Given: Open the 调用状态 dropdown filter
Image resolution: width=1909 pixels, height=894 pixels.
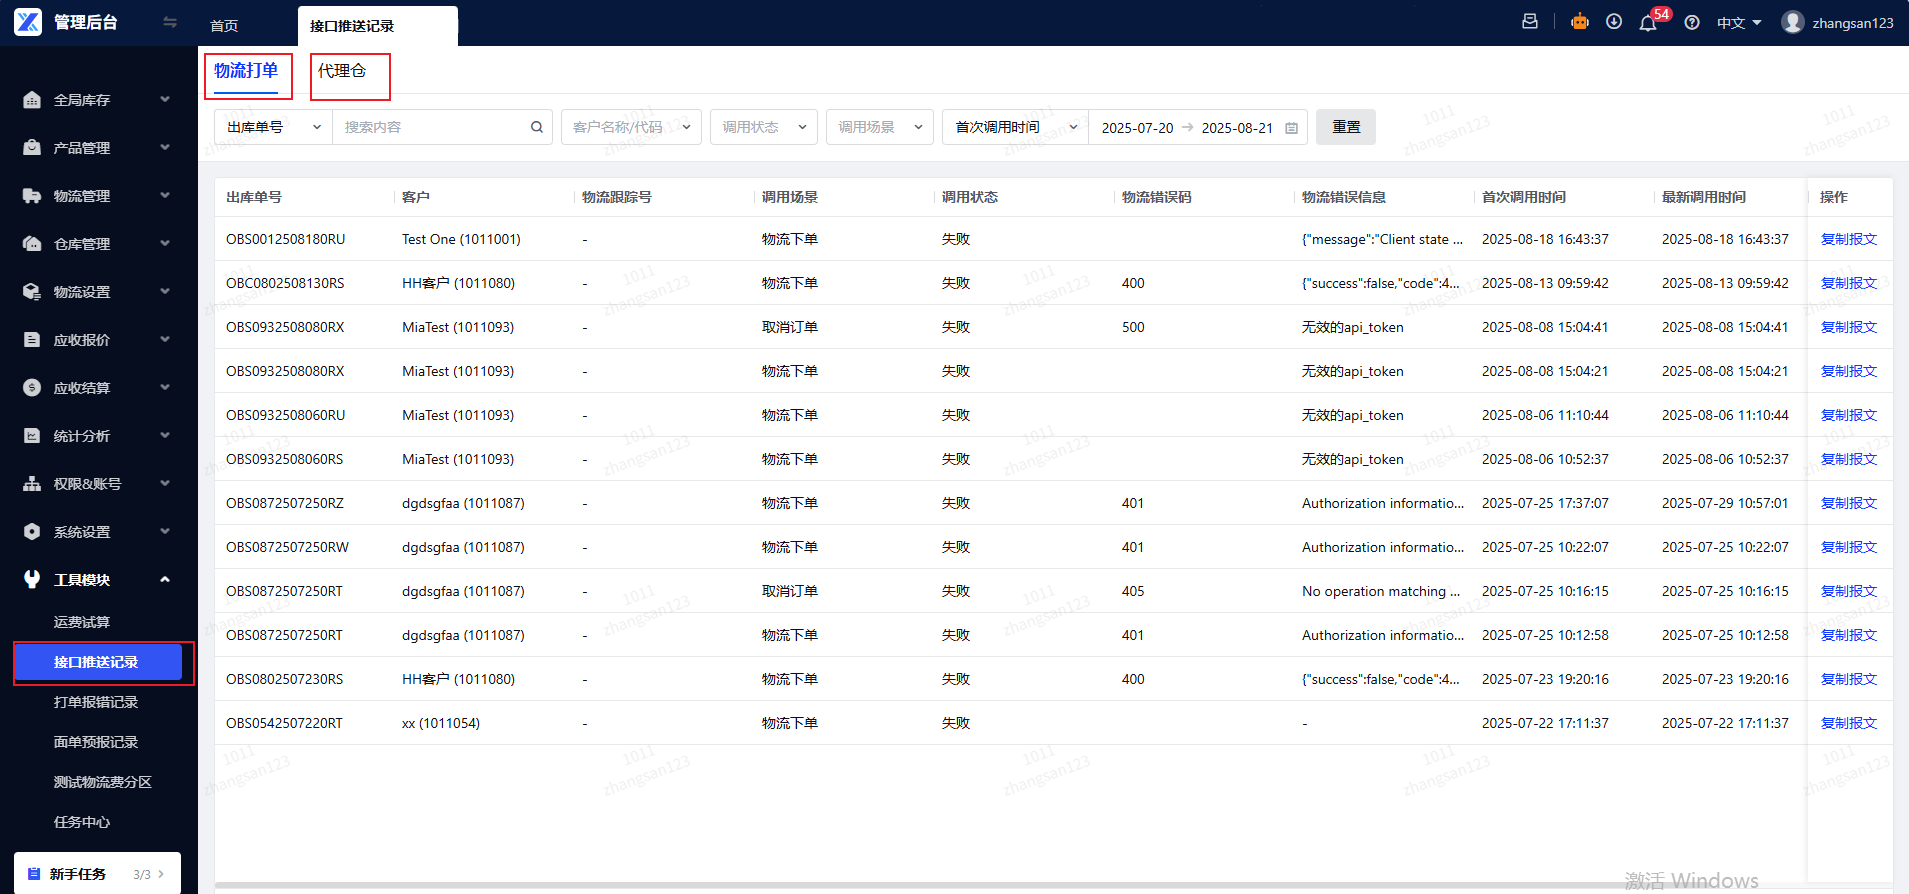Looking at the screenshot, I should coord(764,127).
